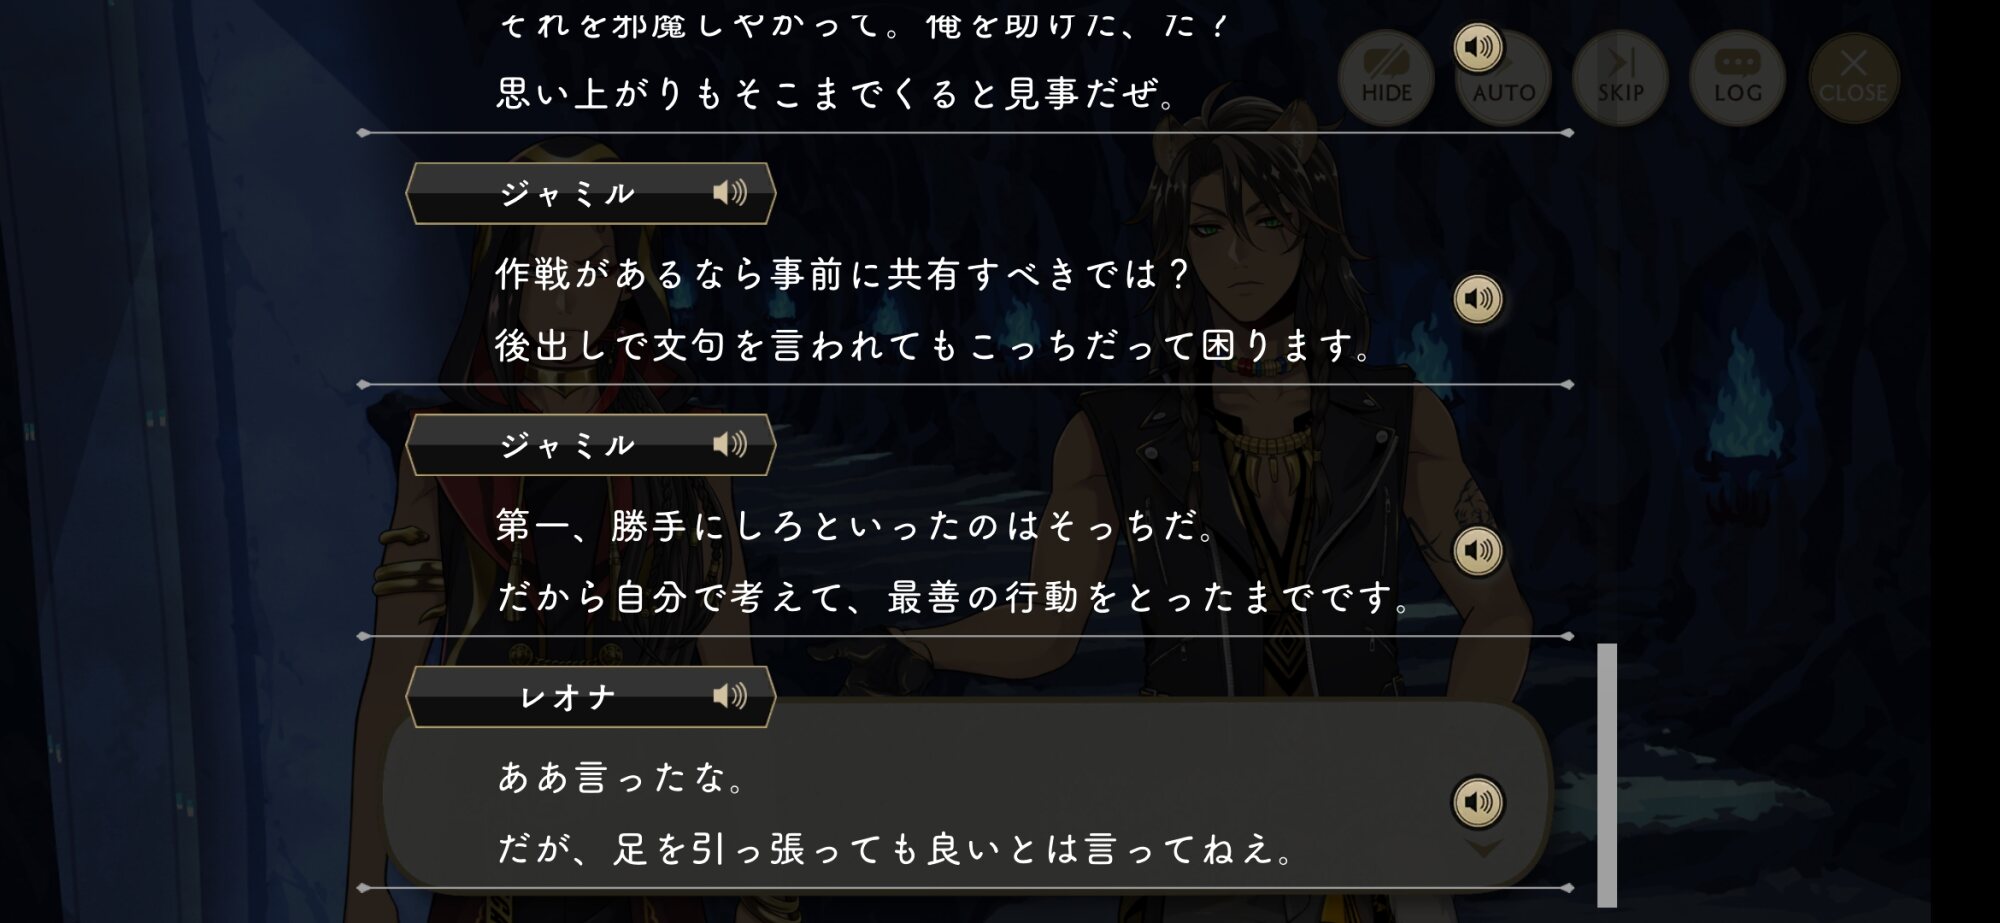Click the 後出しで文句 dialogue text
The width and height of the screenshot is (2000, 923).
[x=933, y=346]
